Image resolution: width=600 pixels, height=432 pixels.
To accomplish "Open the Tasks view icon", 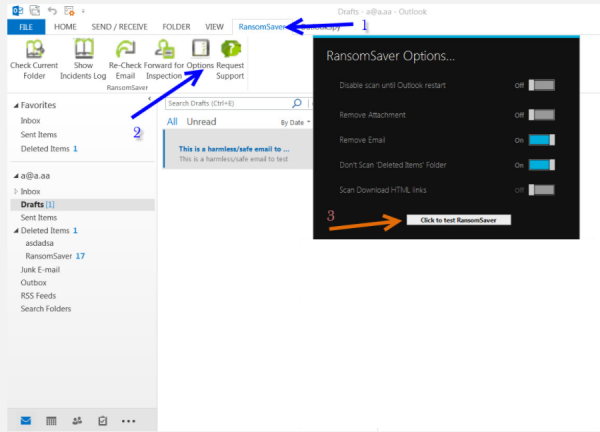I will point(103,421).
